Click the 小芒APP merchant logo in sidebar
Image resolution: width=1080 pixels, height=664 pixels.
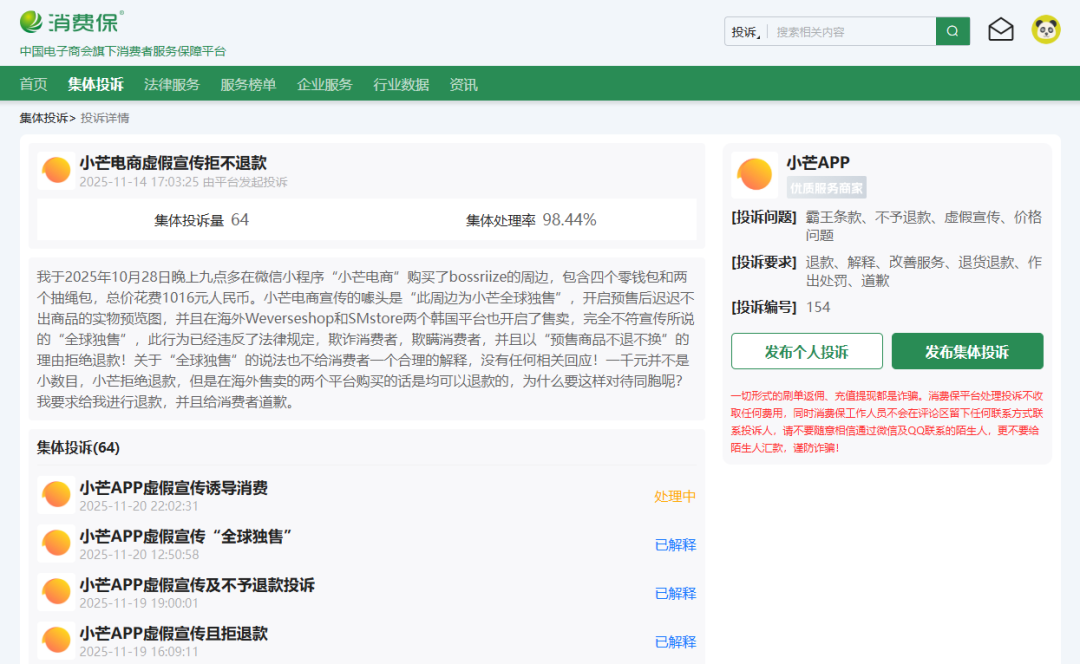click(754, 176)
